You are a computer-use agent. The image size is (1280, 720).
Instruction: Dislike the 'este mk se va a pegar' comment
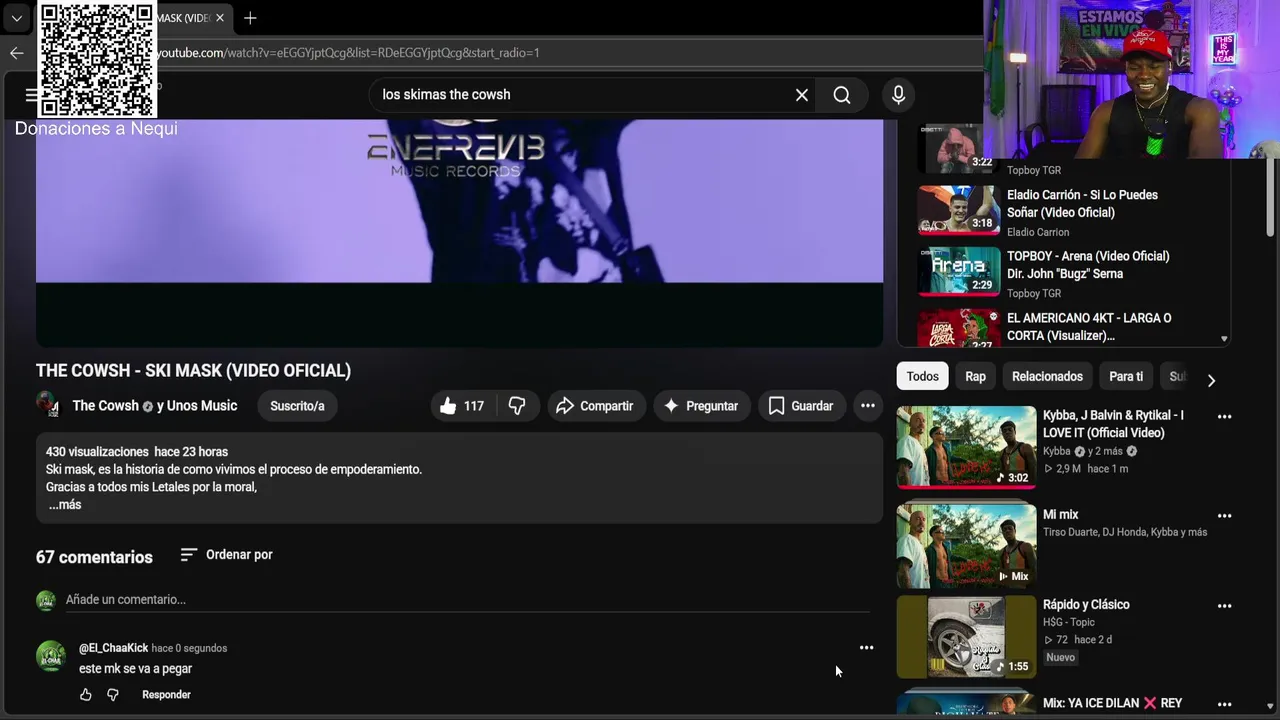[113, 695]
